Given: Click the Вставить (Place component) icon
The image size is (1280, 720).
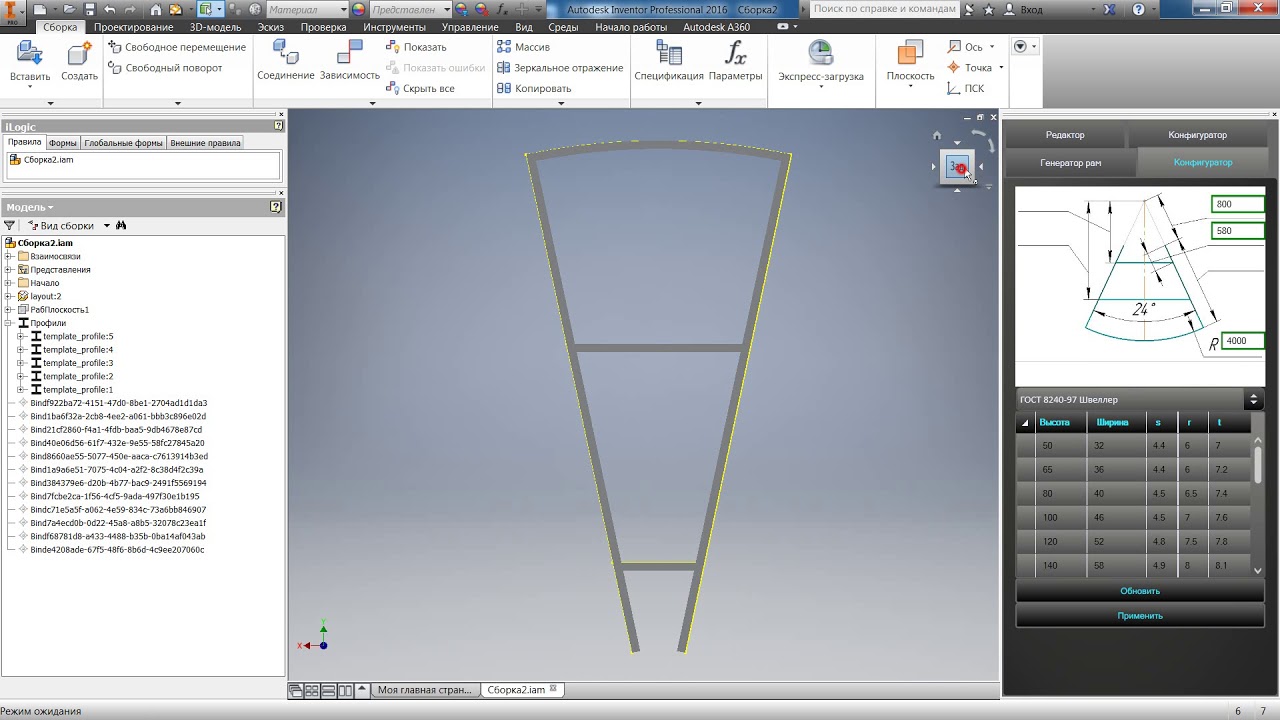Looking at the screenshot, I should 29,54.
